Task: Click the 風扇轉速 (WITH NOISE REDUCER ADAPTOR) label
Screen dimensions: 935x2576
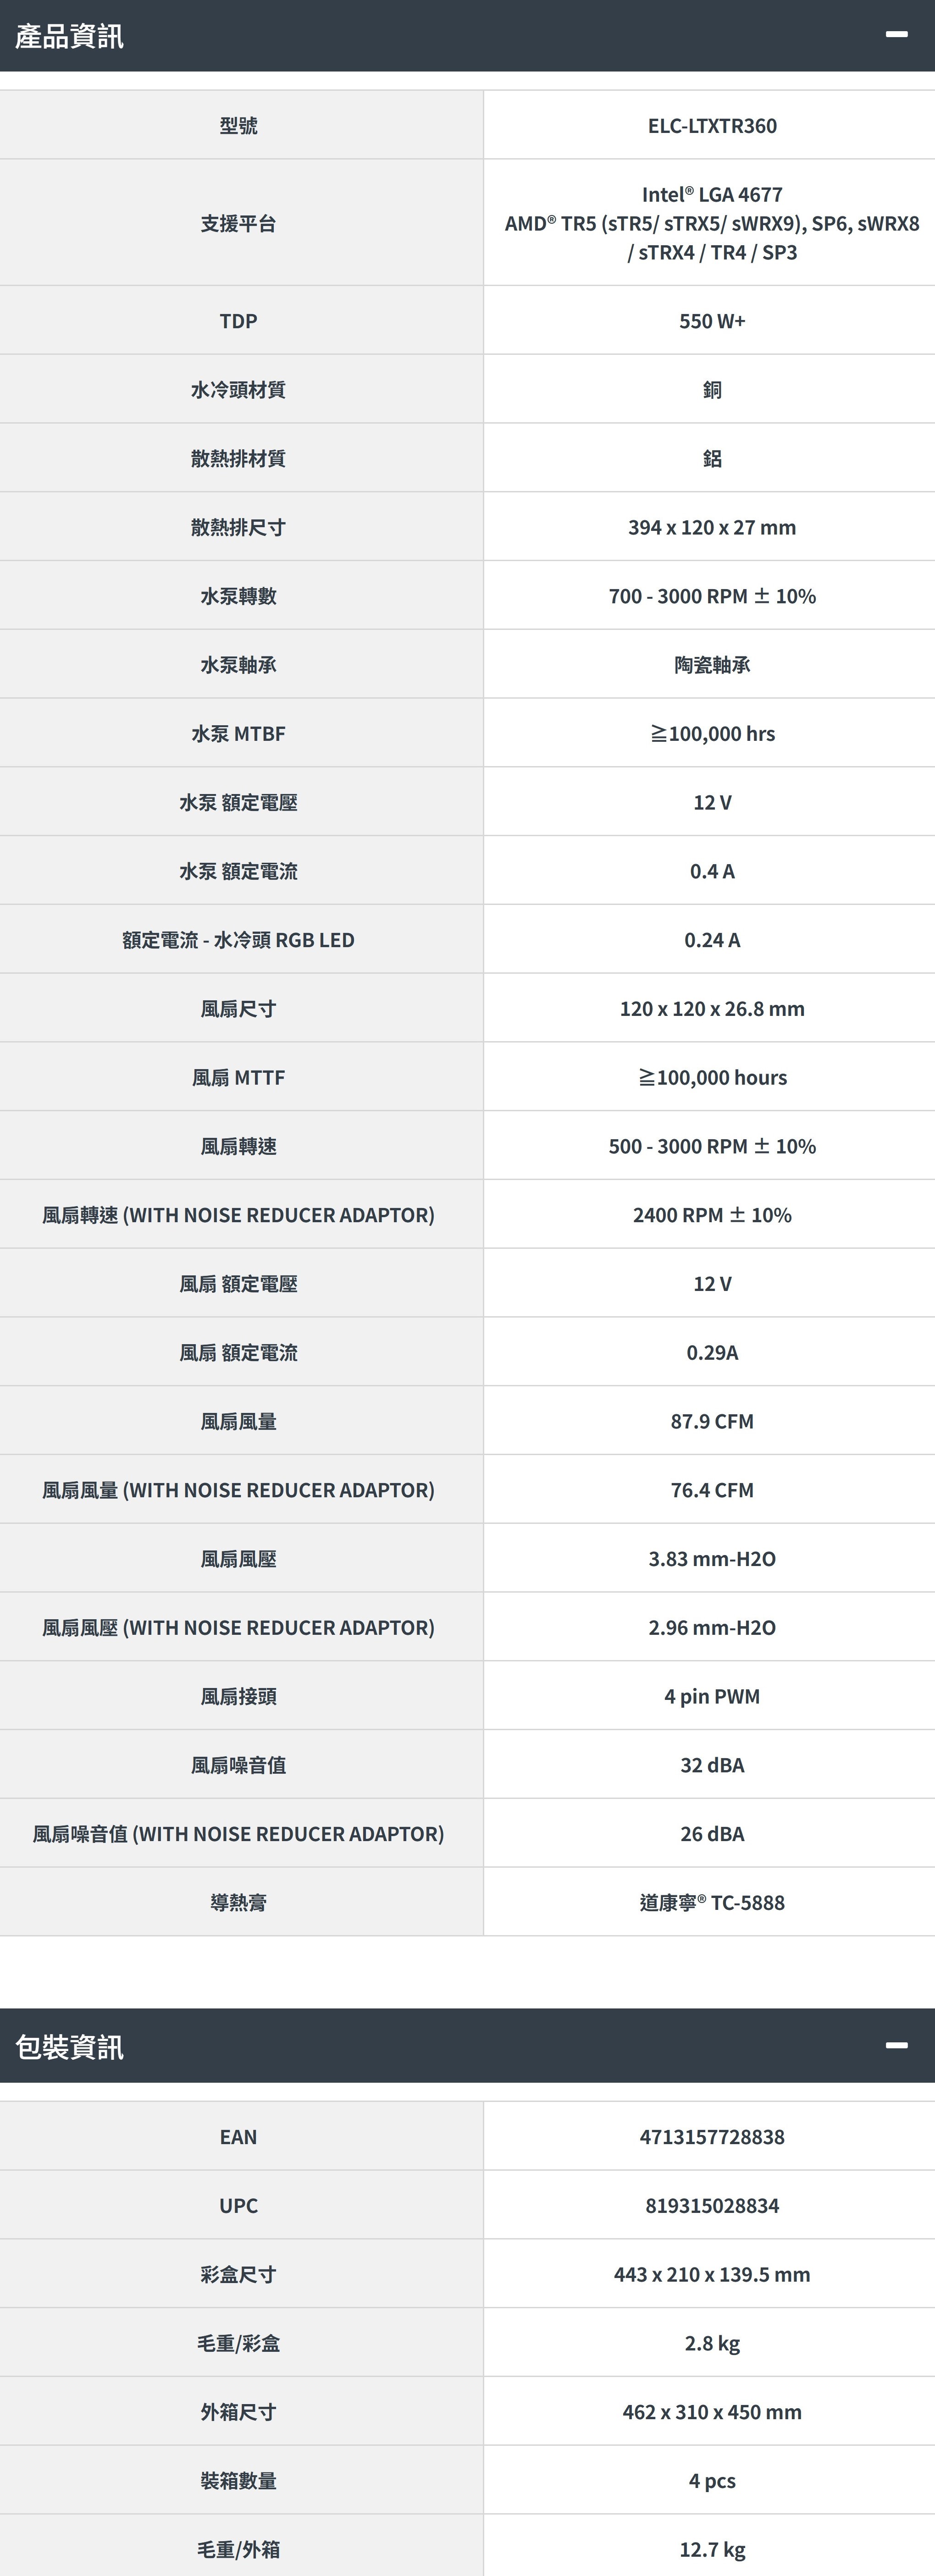Action: click(x=238, y=1215)
